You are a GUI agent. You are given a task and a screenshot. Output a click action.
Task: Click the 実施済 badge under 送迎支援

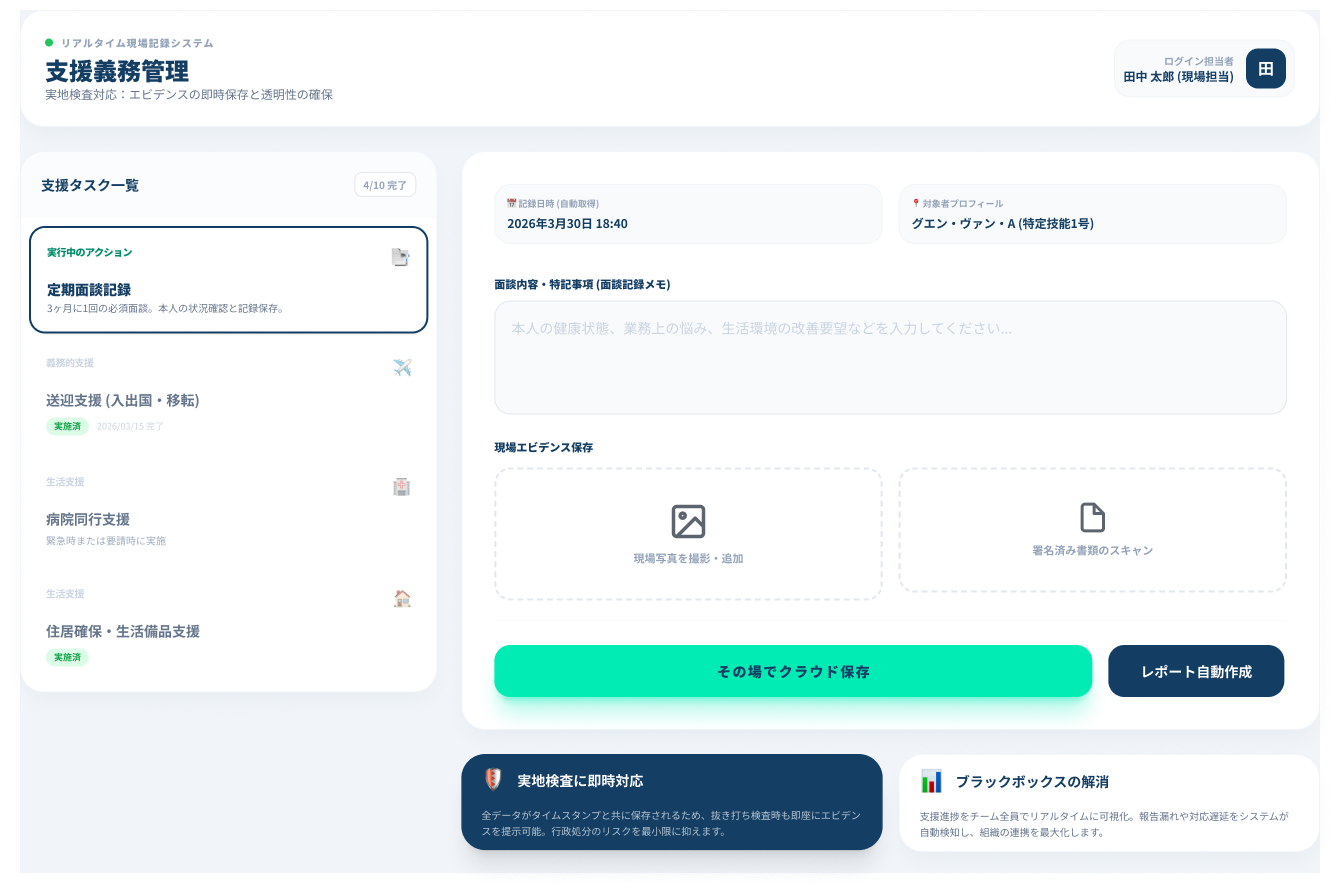pos(67,426)
